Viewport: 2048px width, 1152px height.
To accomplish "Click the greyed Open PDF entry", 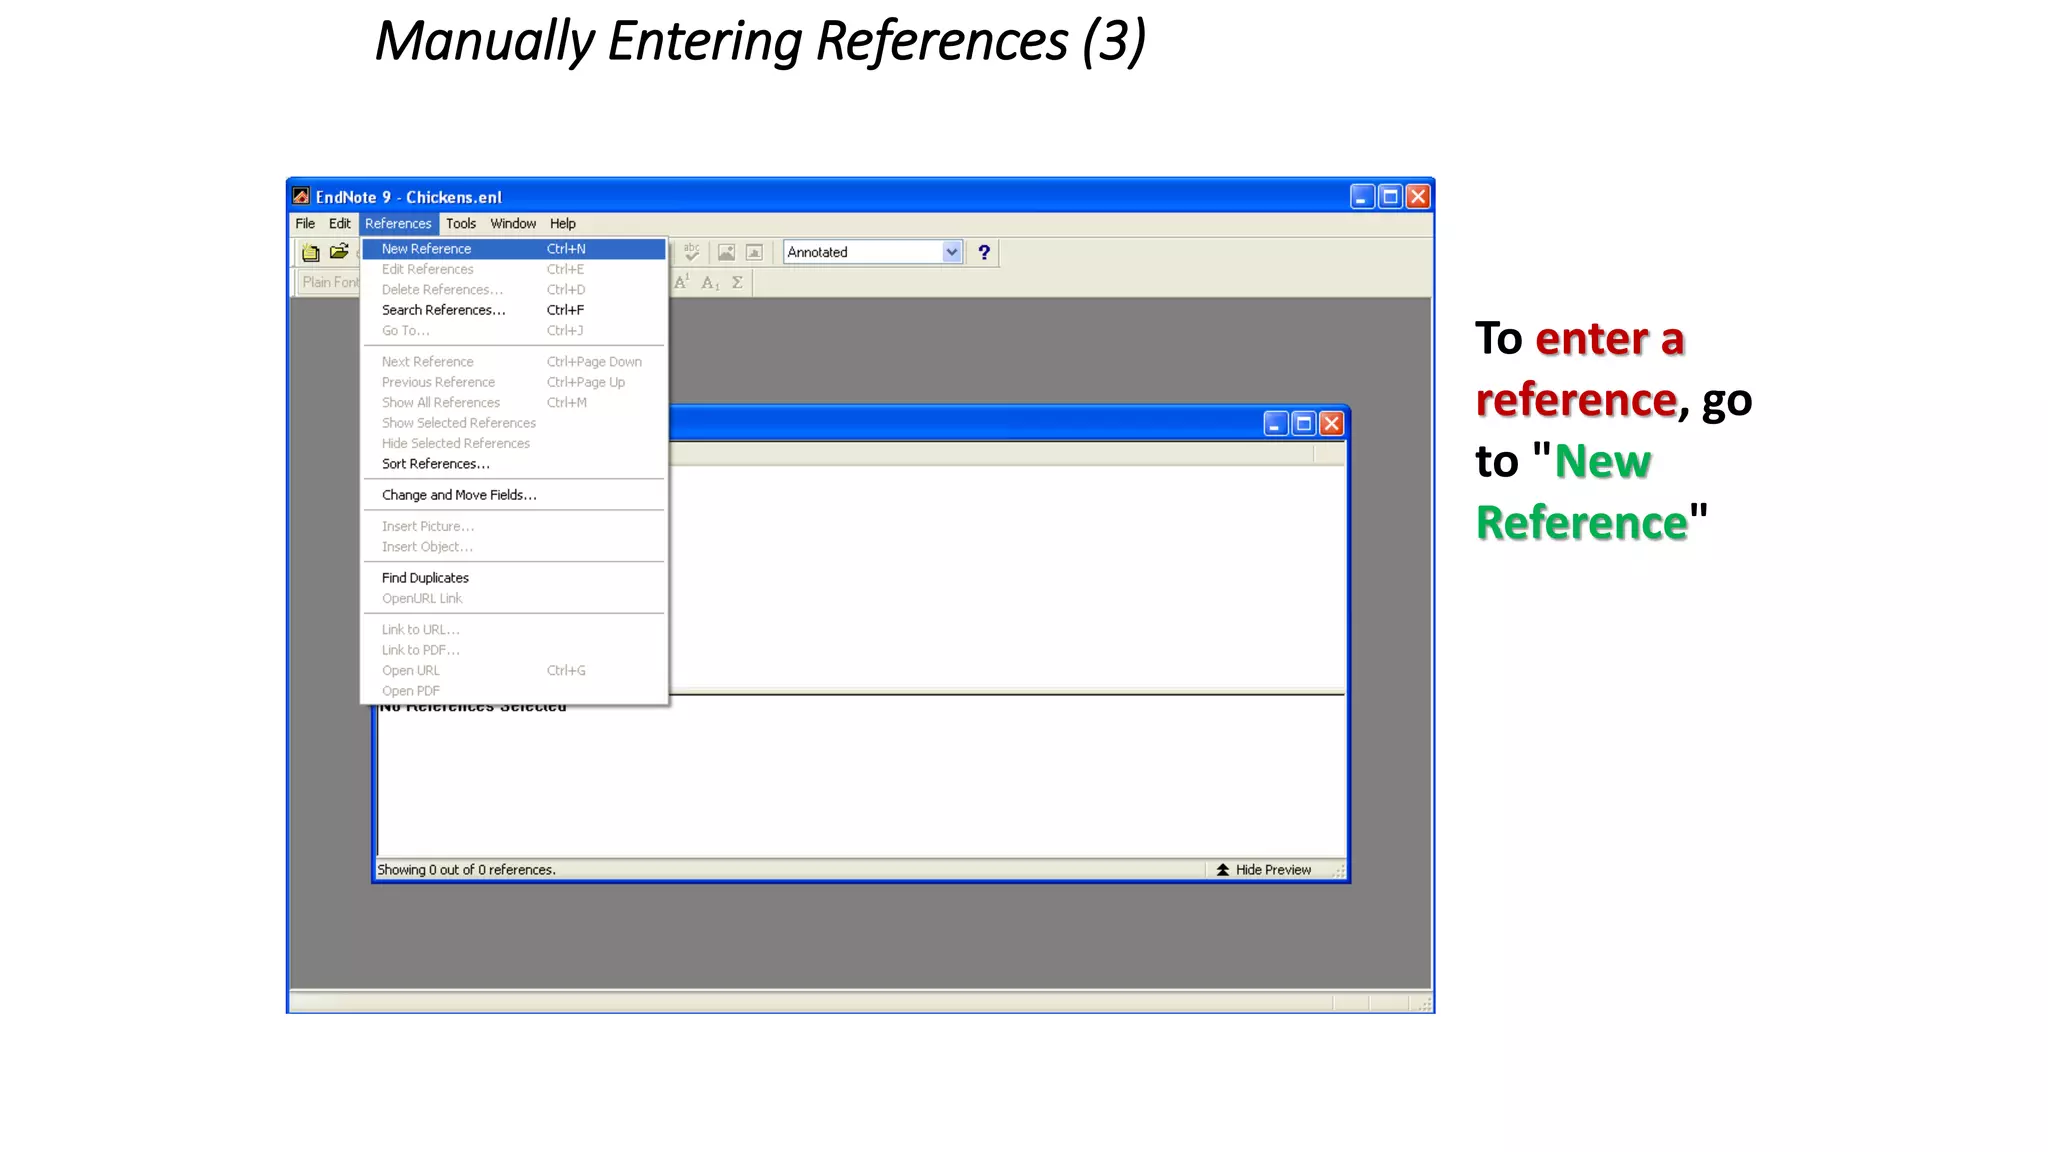I will pyautogui.click(x=514, y=691).
